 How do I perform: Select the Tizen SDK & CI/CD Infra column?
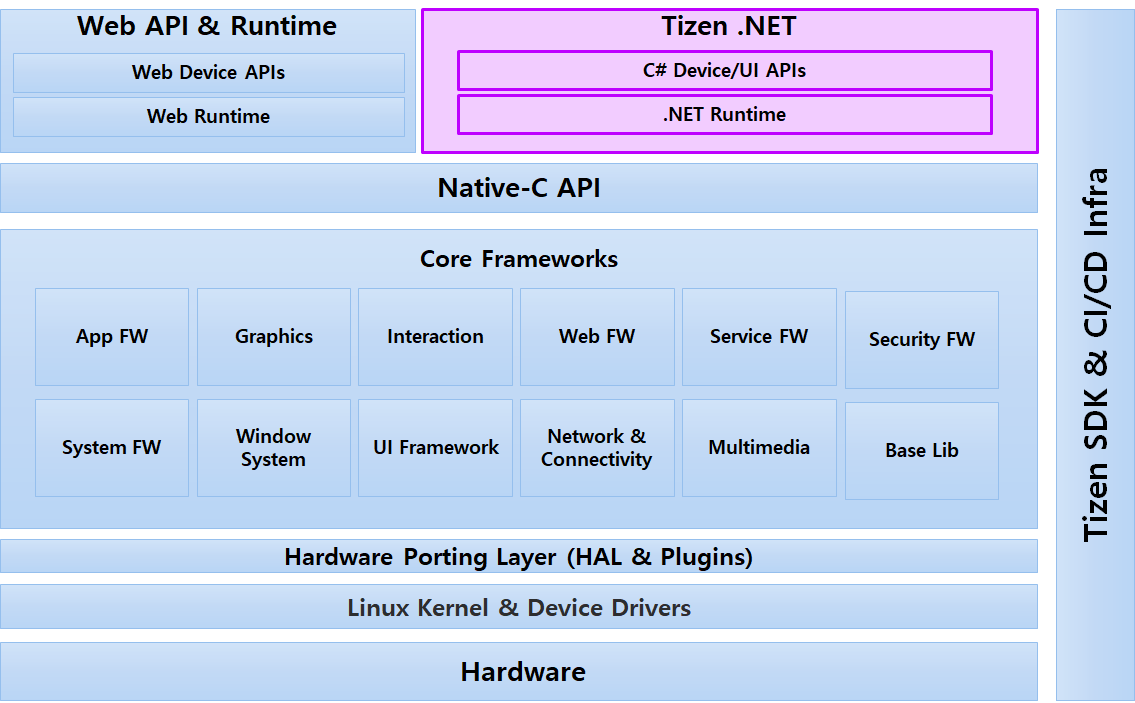coord(1095,355)
